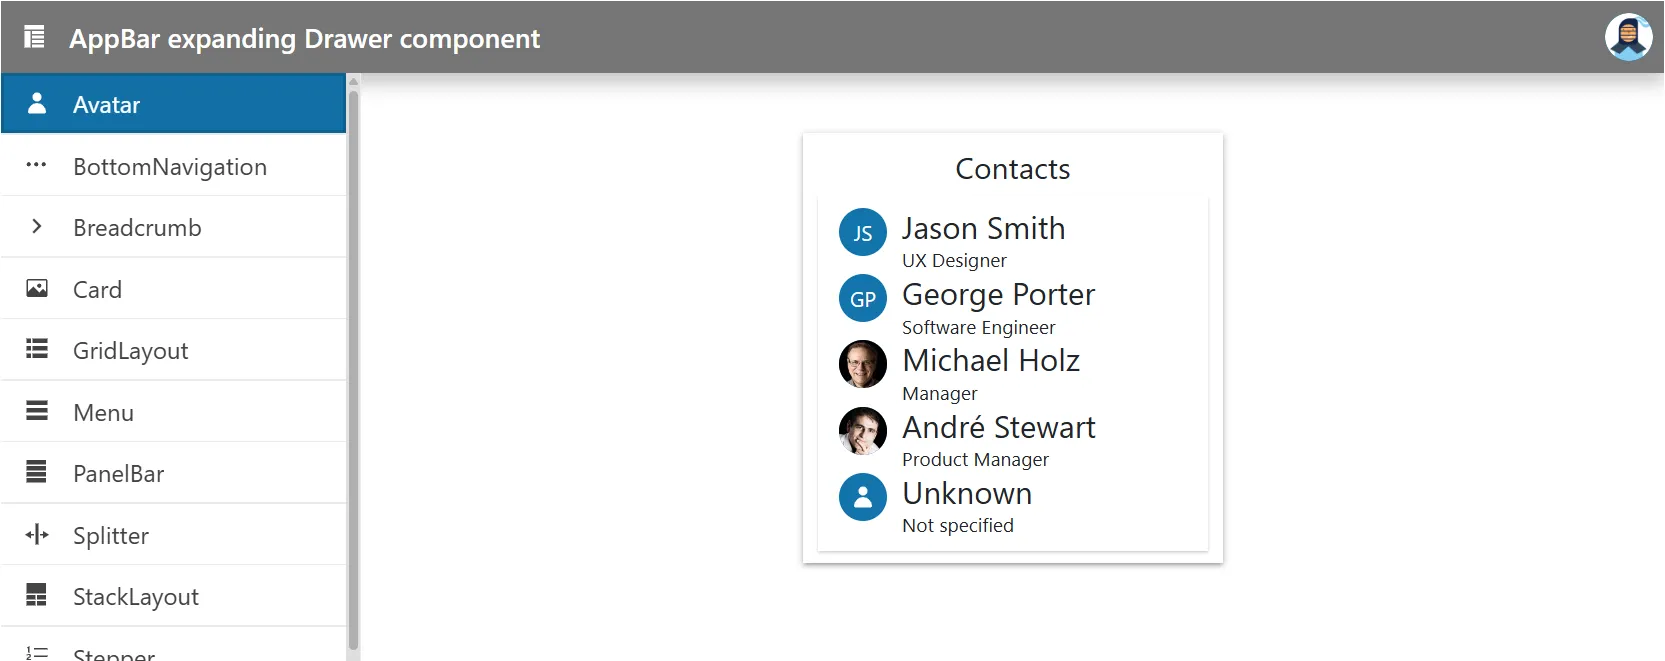1665x661 pixels.
Task: Click the Splitter icon in drawer
Action: 37,535
